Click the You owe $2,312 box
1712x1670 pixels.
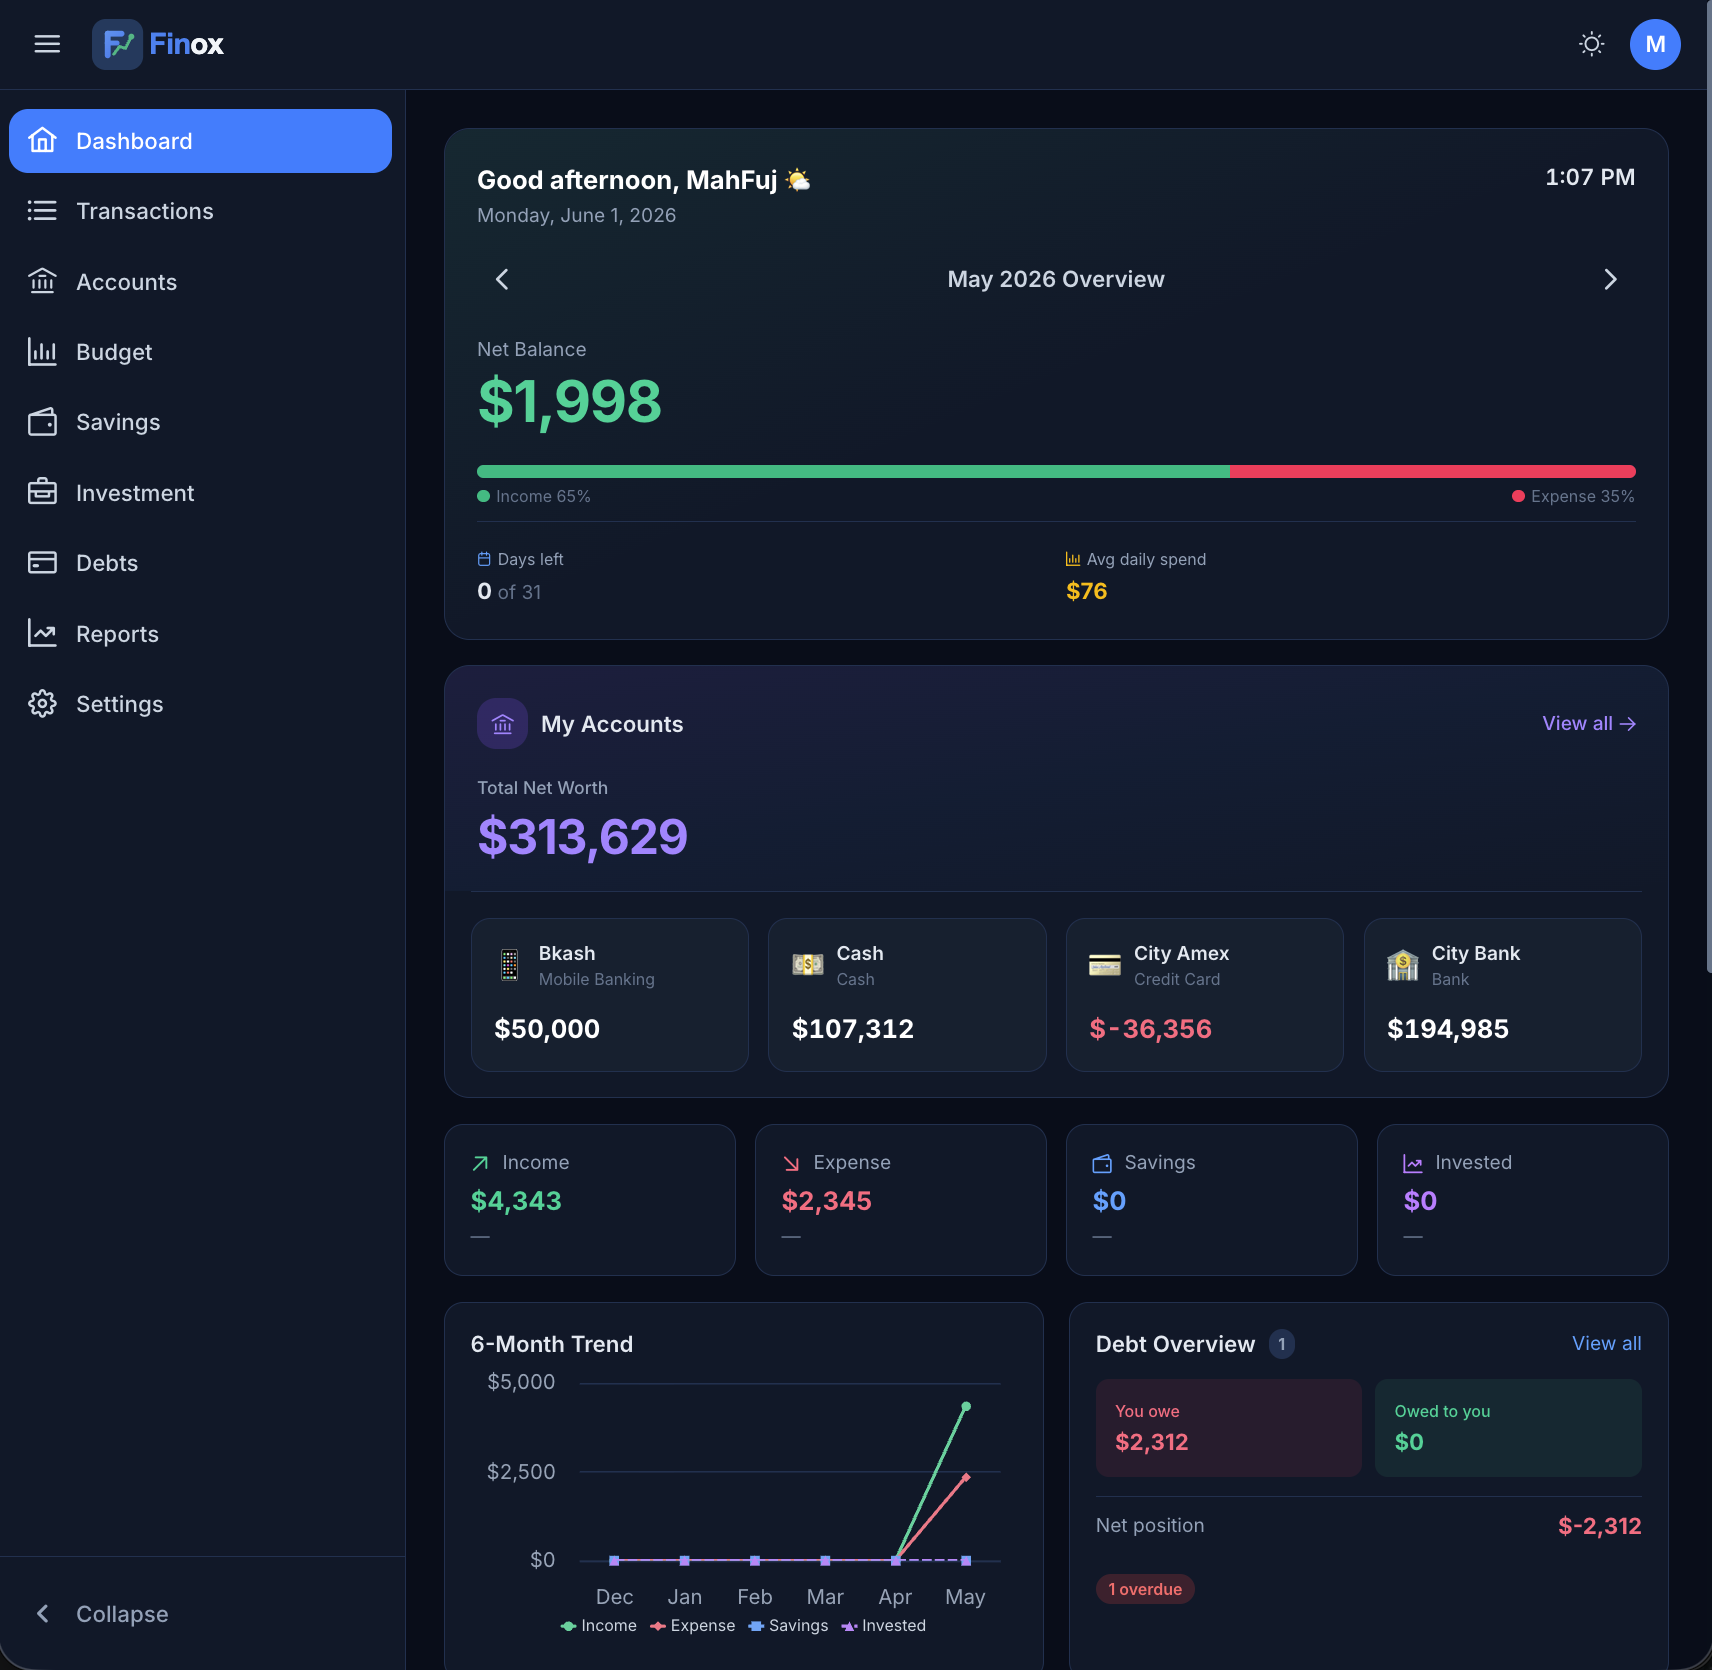[x=1228, y=1428]
